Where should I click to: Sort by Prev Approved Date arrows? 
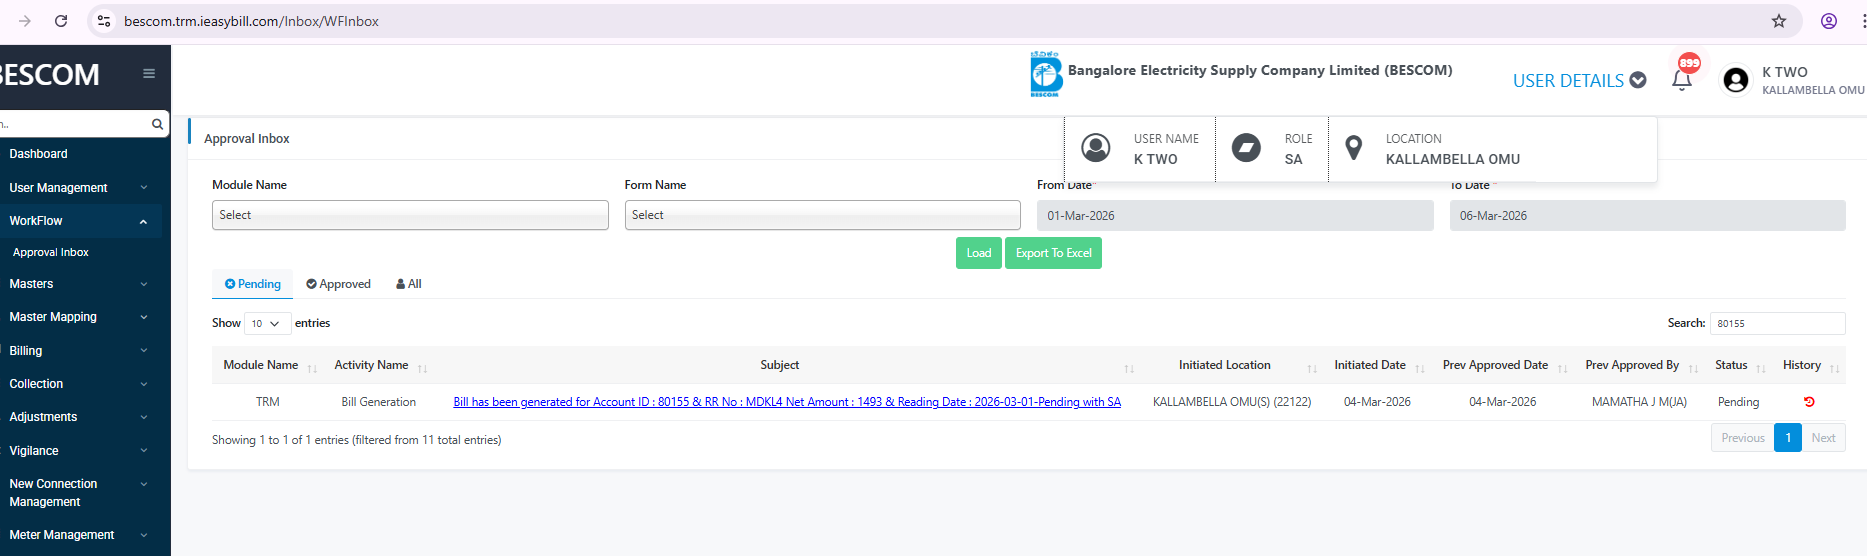[1563, 369]
